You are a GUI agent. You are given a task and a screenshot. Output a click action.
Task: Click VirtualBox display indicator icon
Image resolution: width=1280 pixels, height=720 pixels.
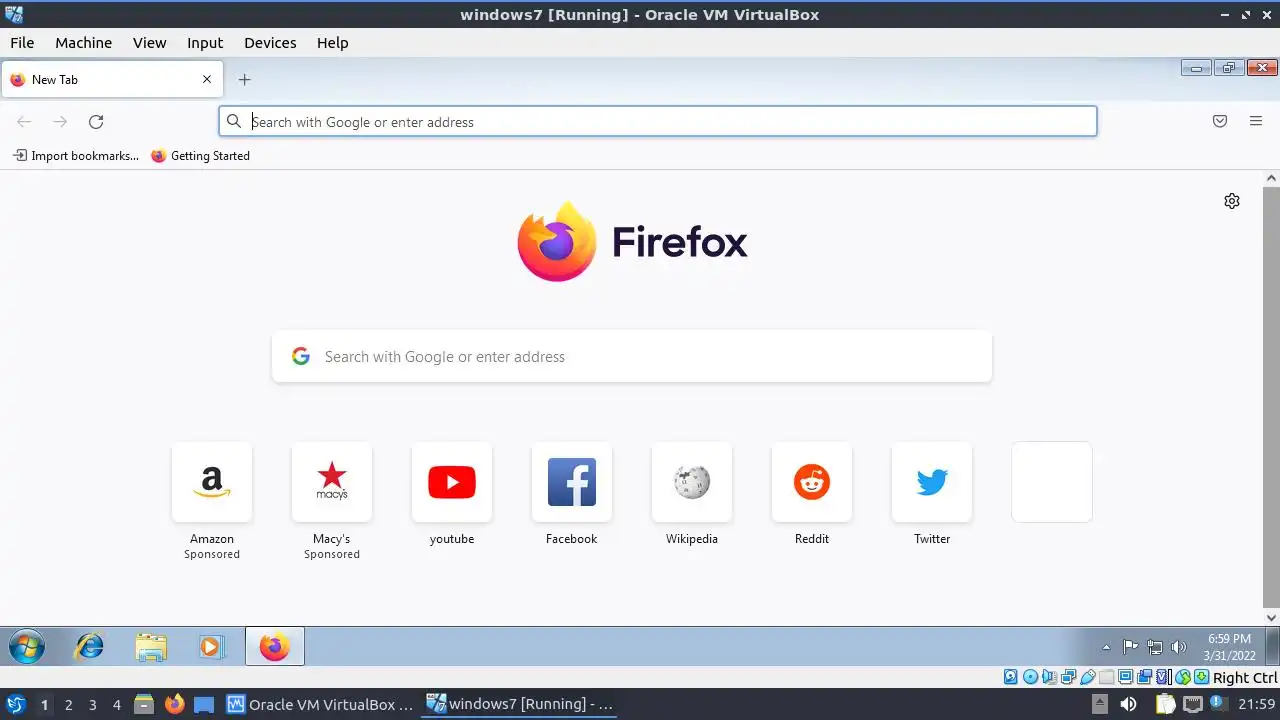1125,678
